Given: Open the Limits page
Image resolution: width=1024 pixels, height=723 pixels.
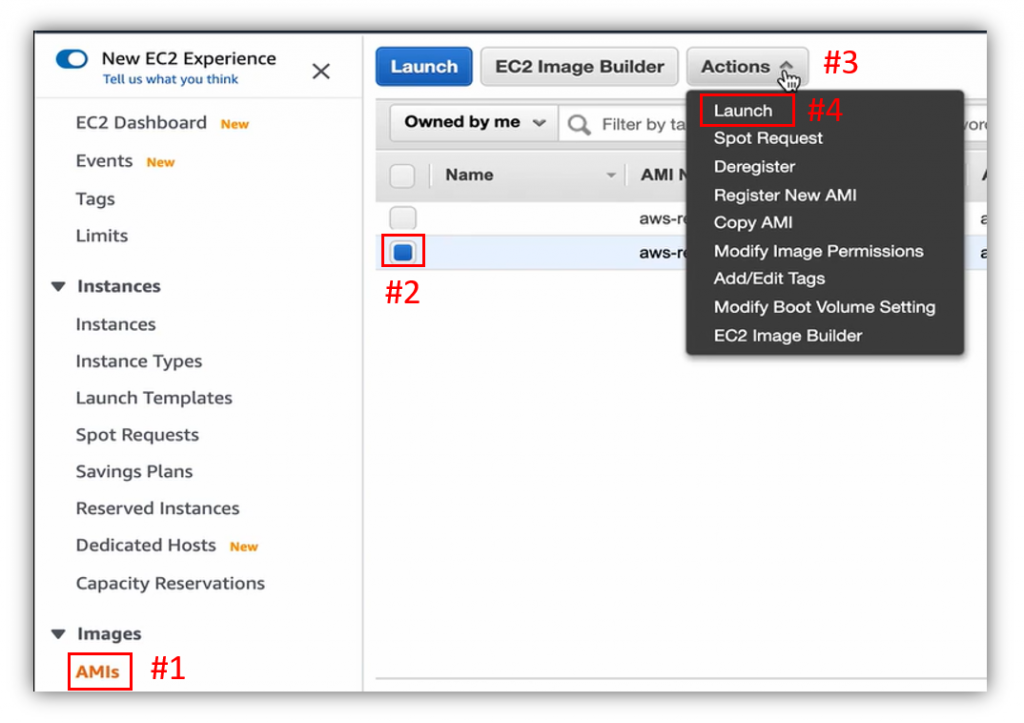Looking at the screenshot, I should pyautogui.click(x=102, y=236).
